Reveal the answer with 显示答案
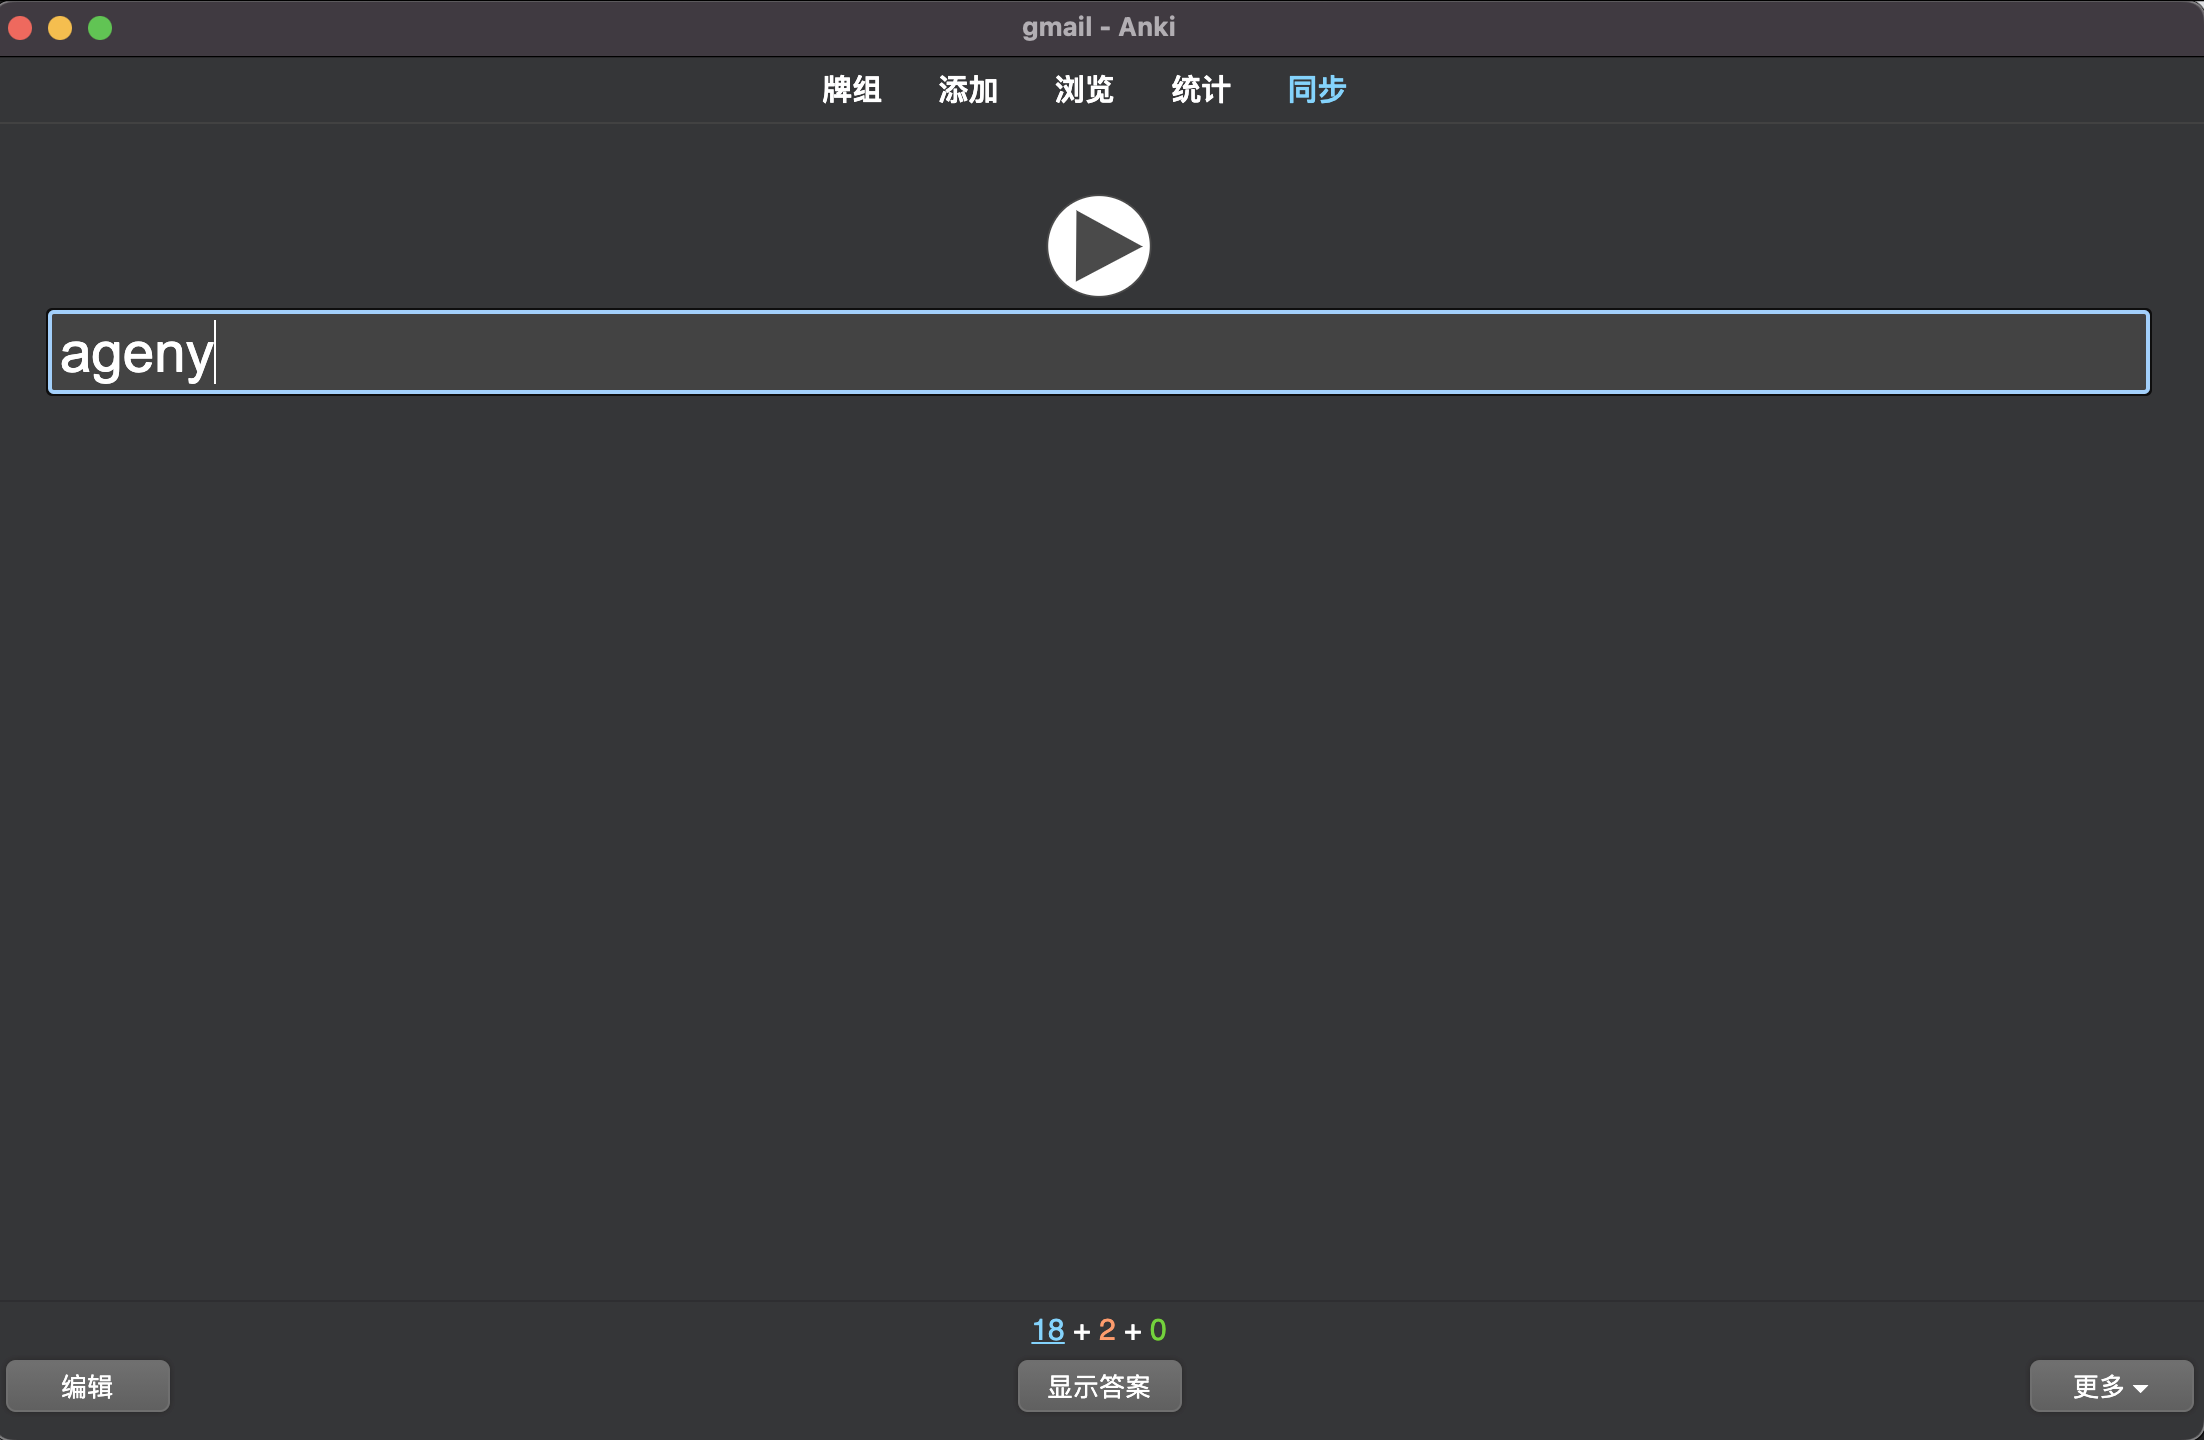The height and width of the screenshot is (1440, 2204). (1099, 1386)
